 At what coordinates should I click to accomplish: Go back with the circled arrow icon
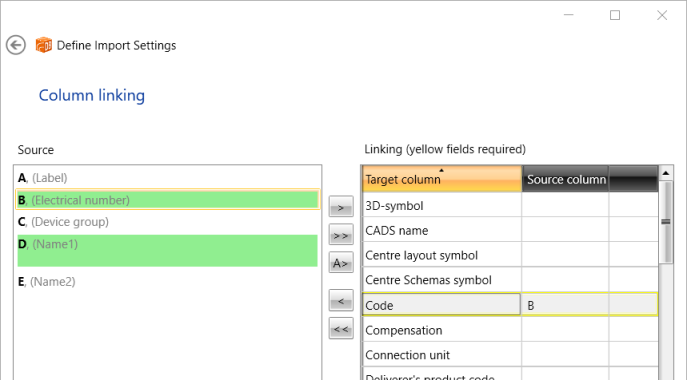tap(16, 45)
